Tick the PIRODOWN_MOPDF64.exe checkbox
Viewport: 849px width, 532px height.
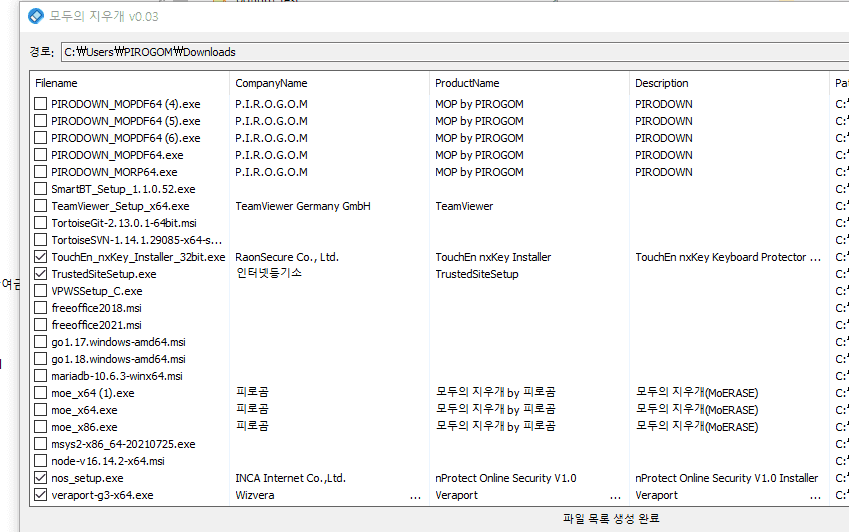tap(41, 154)
